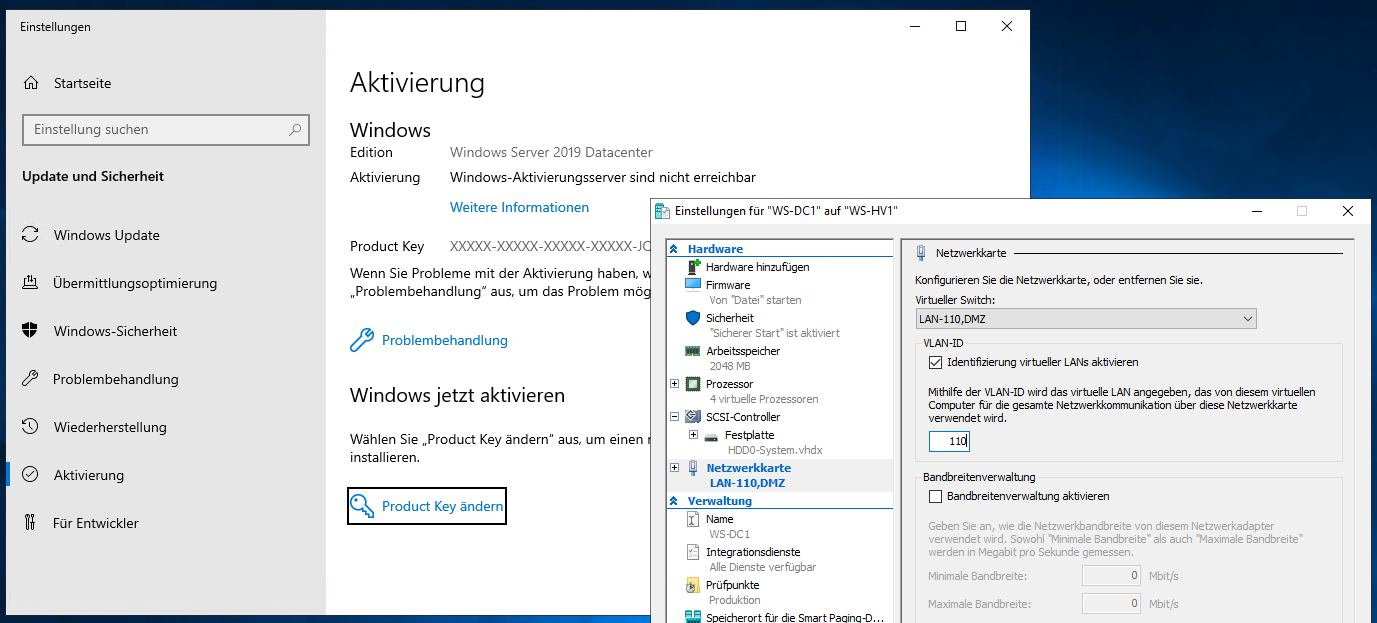Collapse the Verwaltung section header
The height and width of the screenshot is (623, 1377).
pos(674,501)
